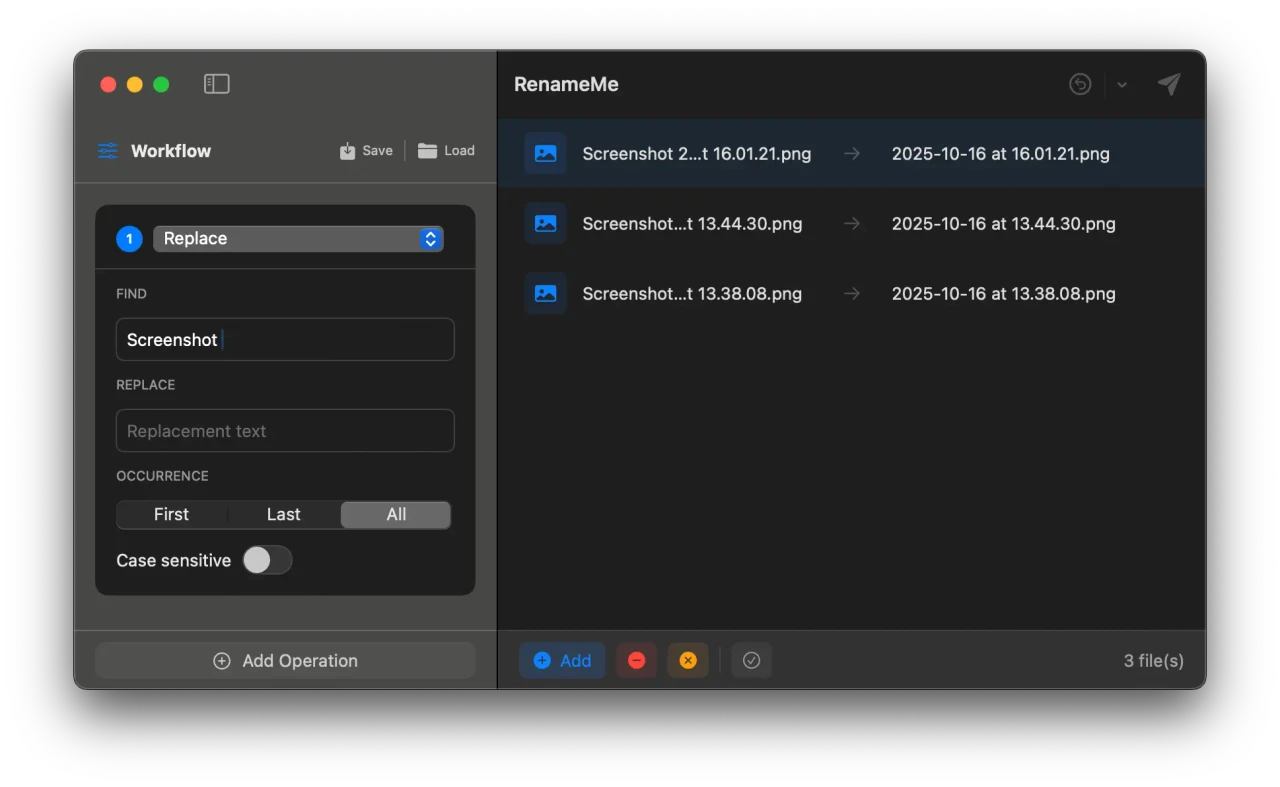Select file Screenshot...t 13.38.08.png

692,293
